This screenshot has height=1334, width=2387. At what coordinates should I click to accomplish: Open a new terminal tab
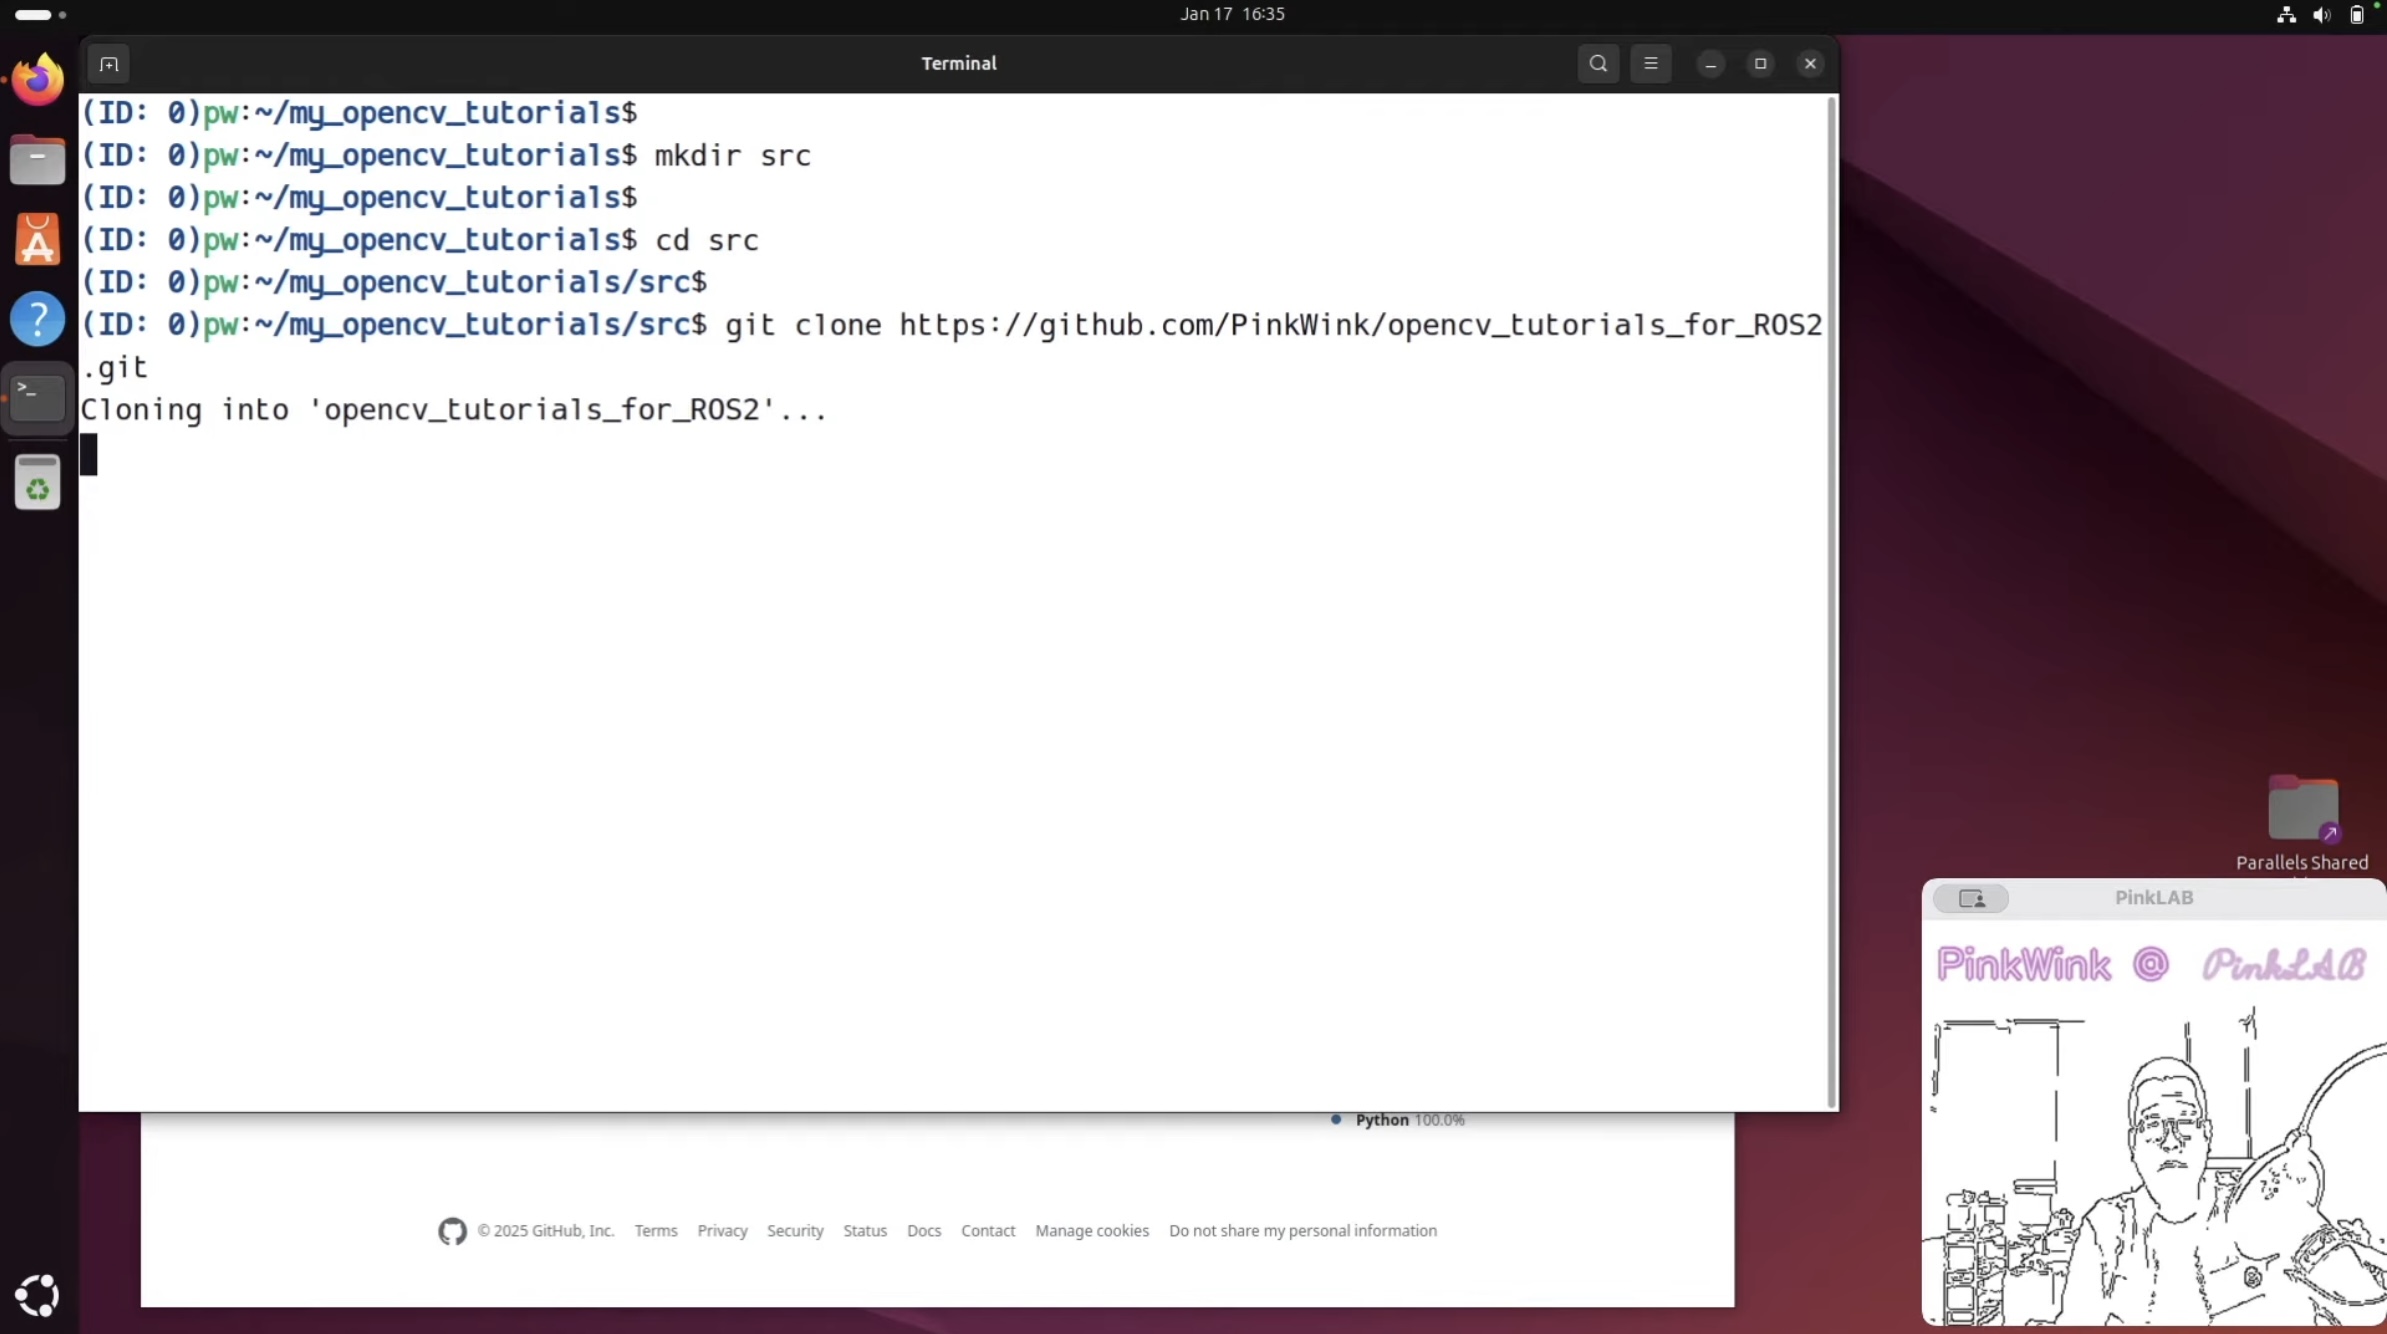coord(109,64)
